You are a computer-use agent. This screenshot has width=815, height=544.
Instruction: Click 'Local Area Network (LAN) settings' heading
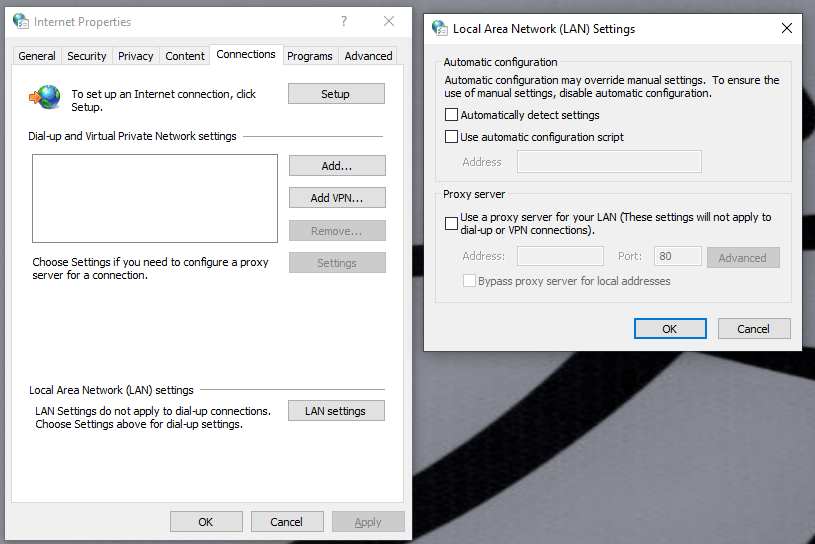[x=111, y=390]
